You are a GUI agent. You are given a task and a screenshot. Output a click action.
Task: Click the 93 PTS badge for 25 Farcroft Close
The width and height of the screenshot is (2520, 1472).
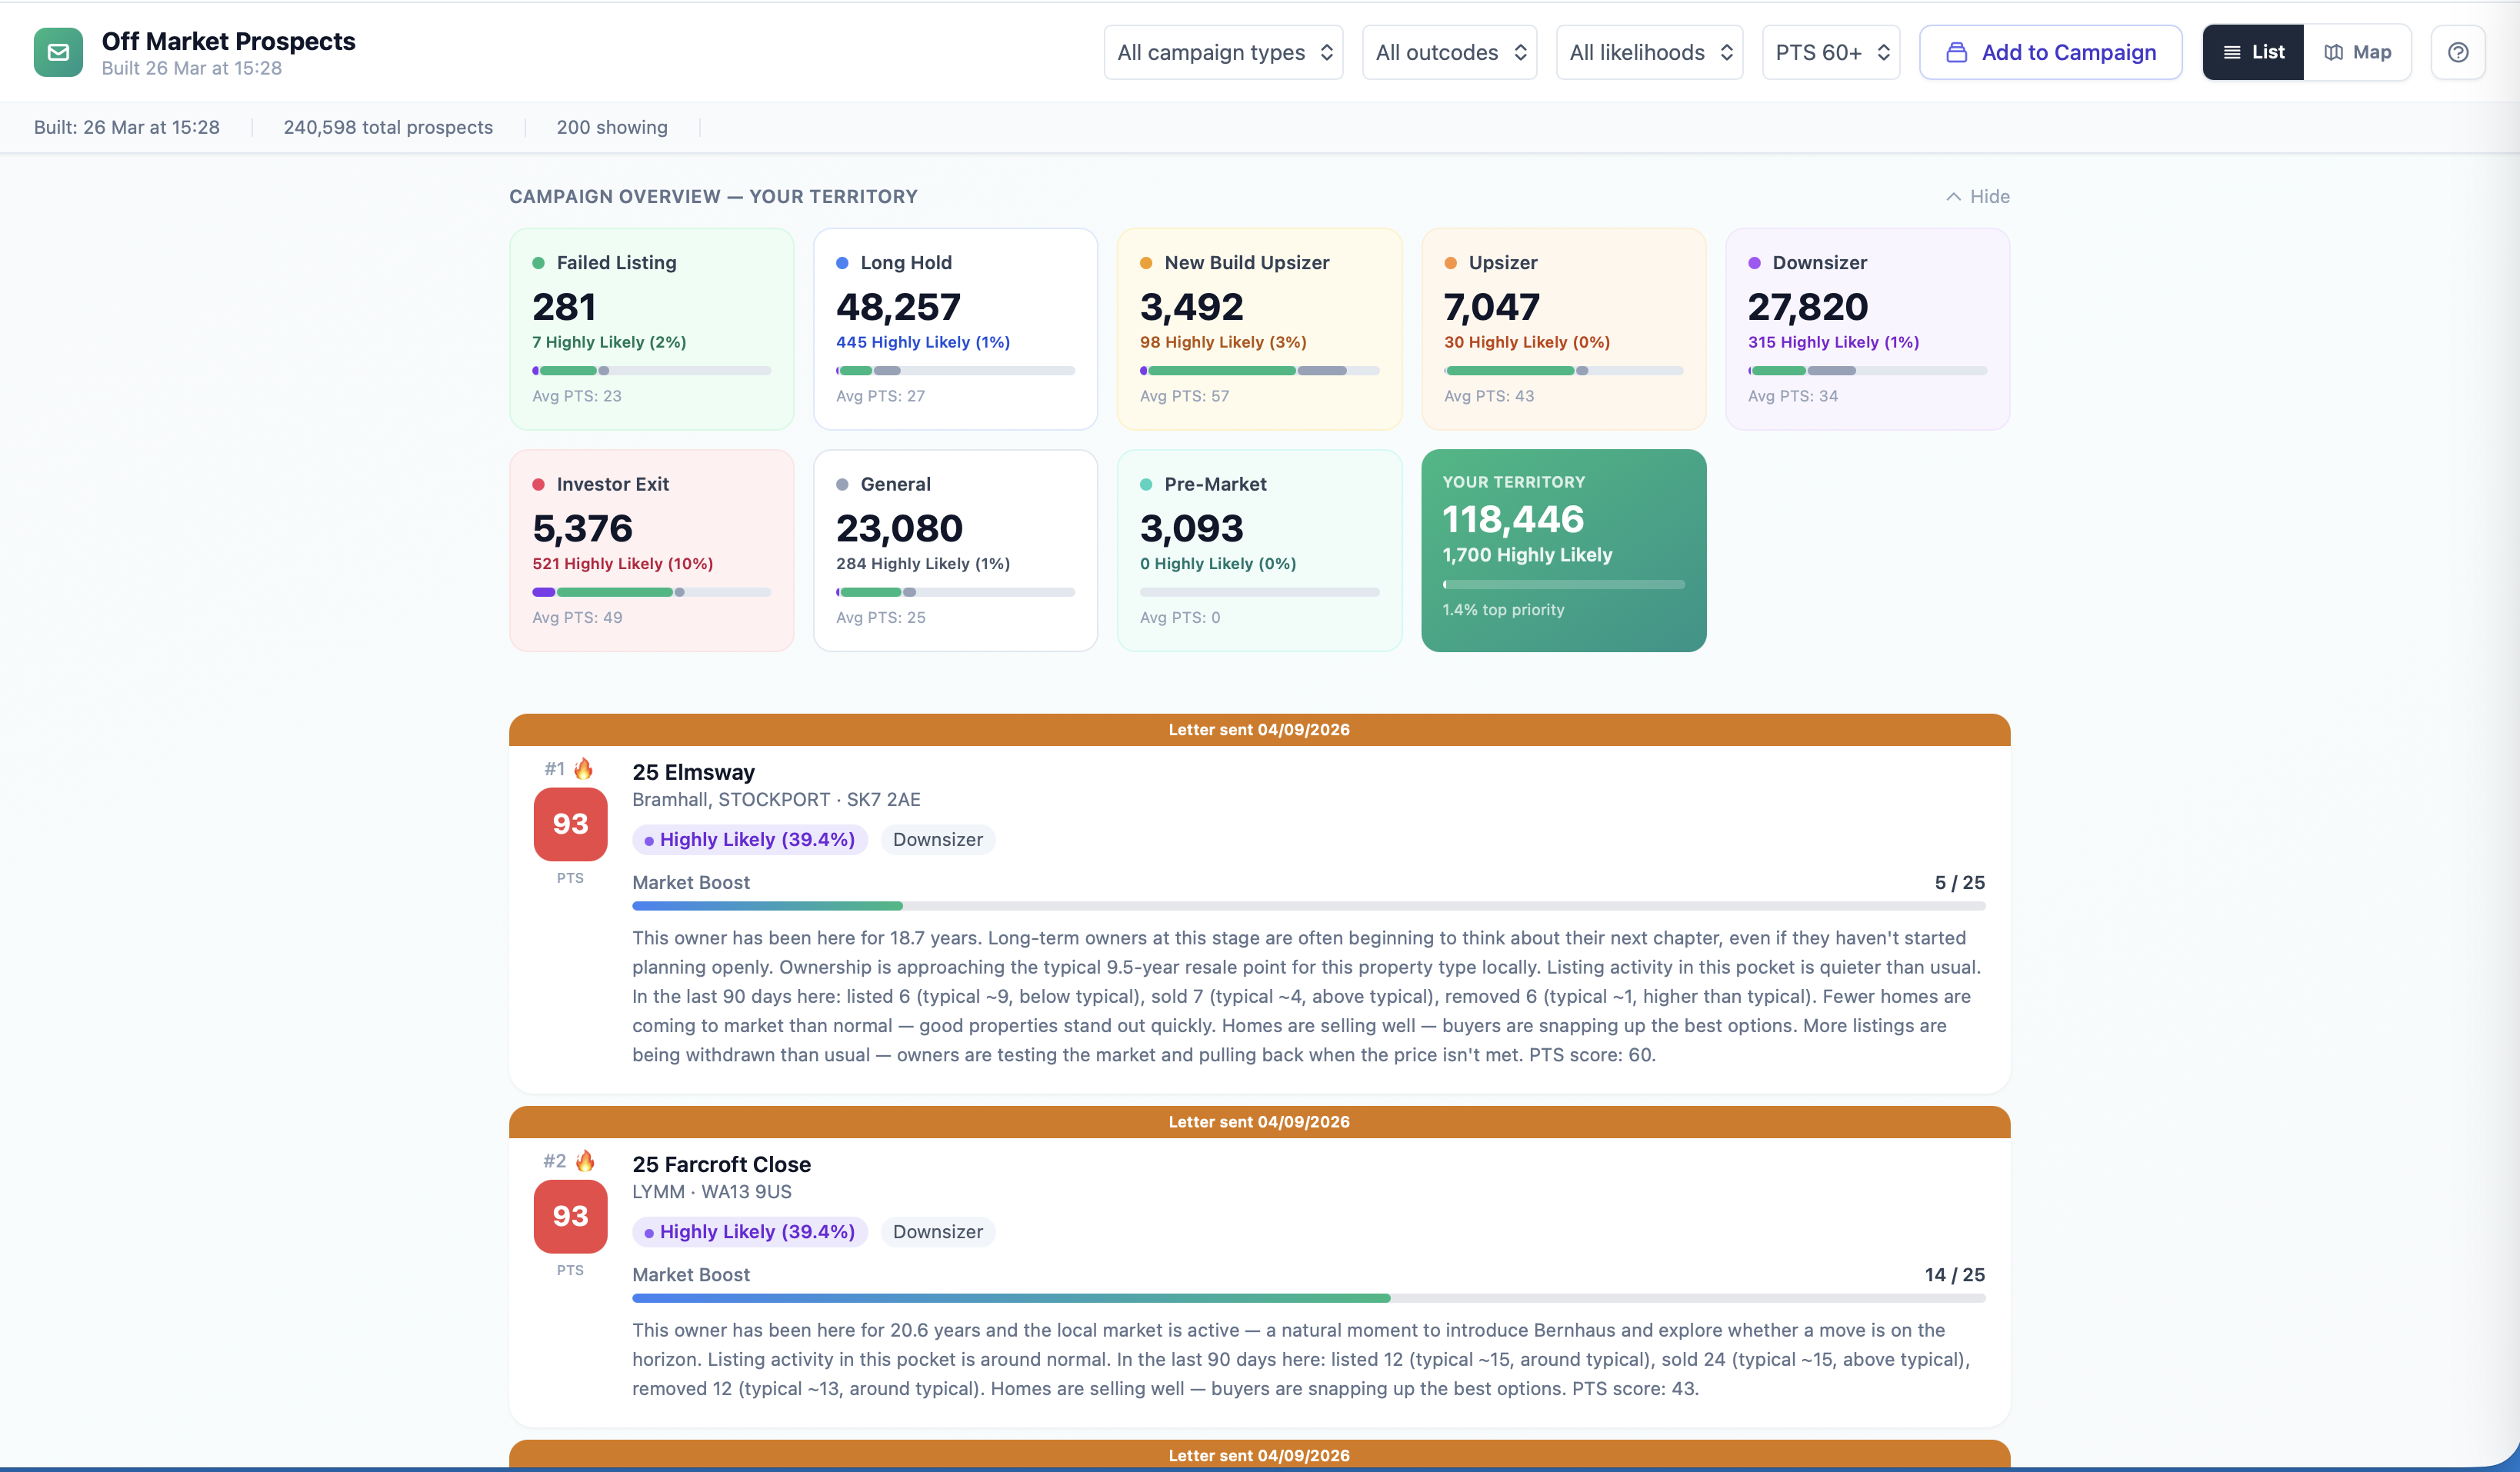click(x=570, y=1216)
